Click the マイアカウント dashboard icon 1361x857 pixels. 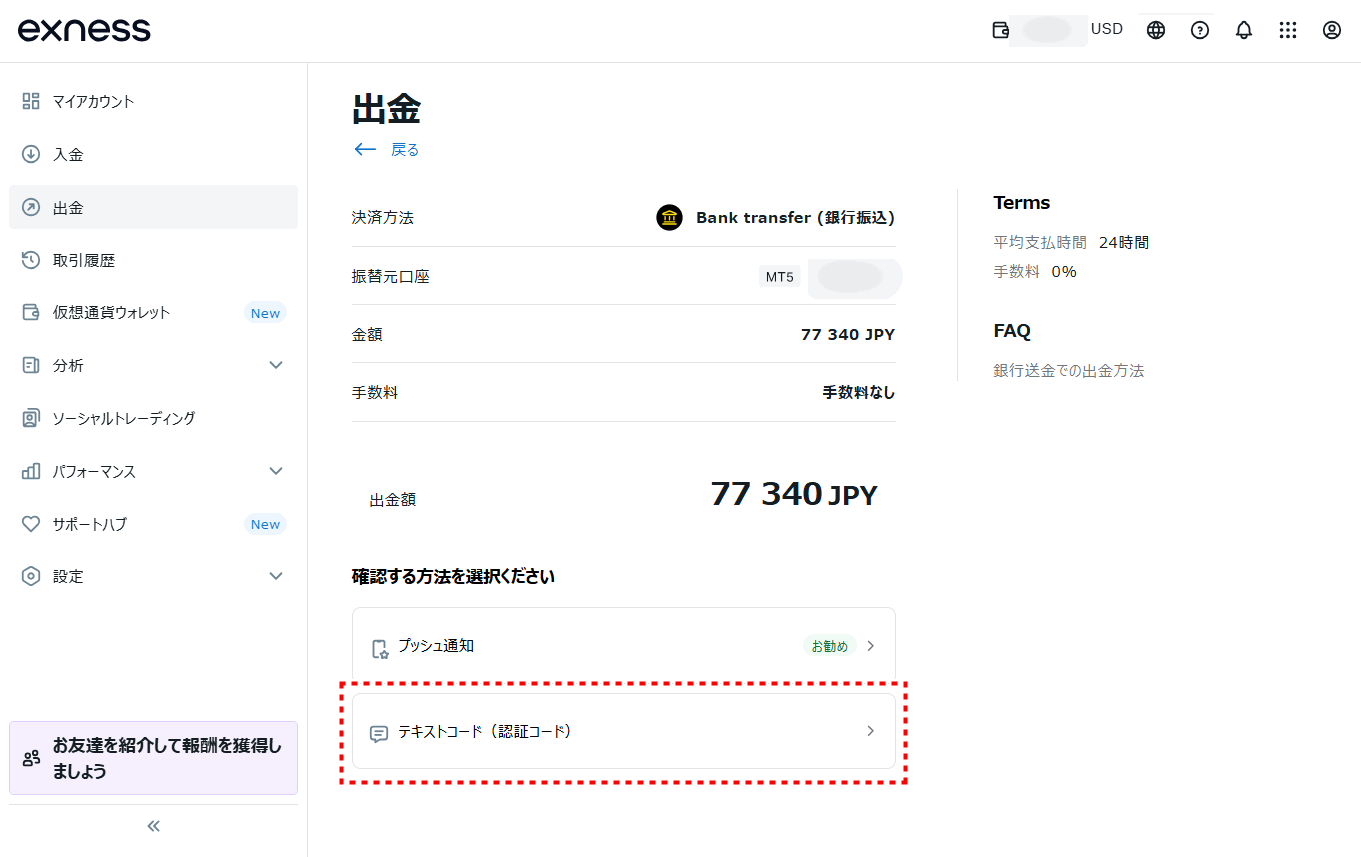pyautogui.click(x=31, y=101)
